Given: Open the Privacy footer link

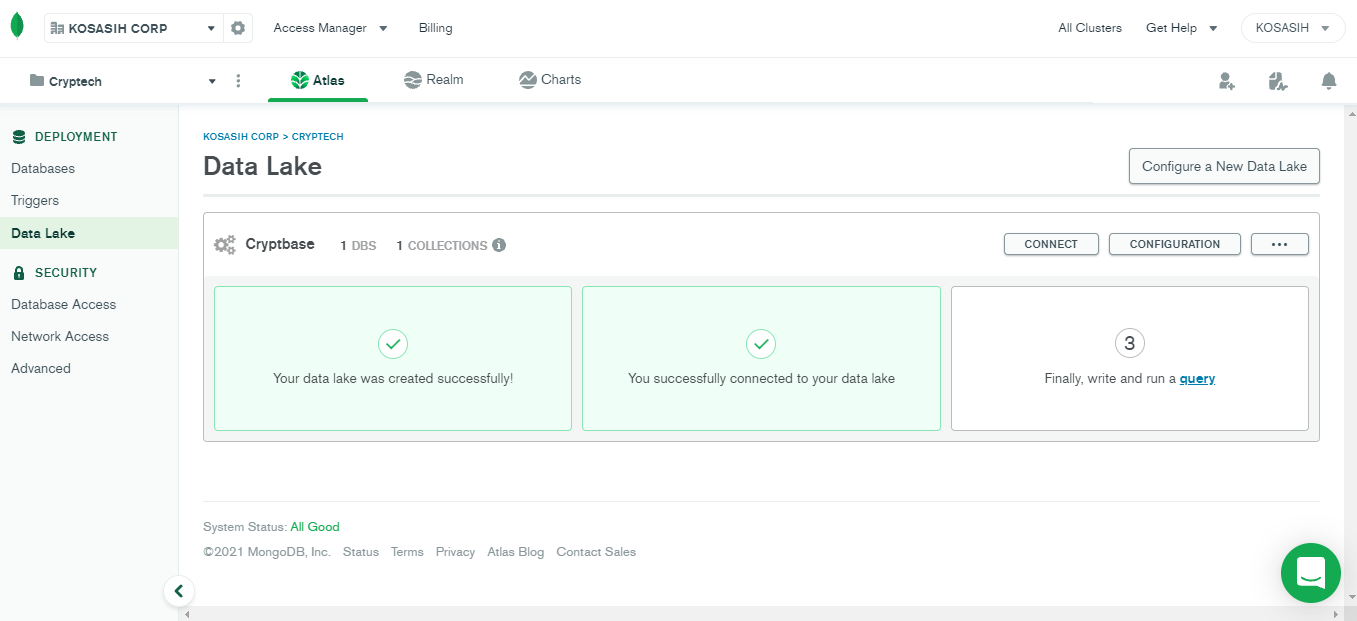Looking at the screenshot, I should 455,552.
